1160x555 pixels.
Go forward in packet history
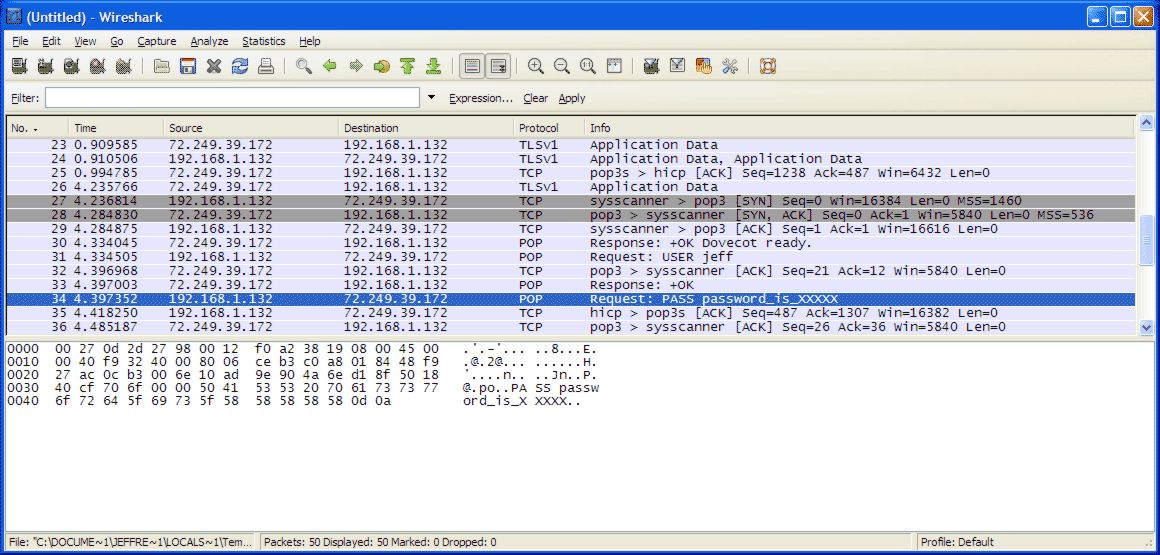pyautogui.click(x=356, y=67)
